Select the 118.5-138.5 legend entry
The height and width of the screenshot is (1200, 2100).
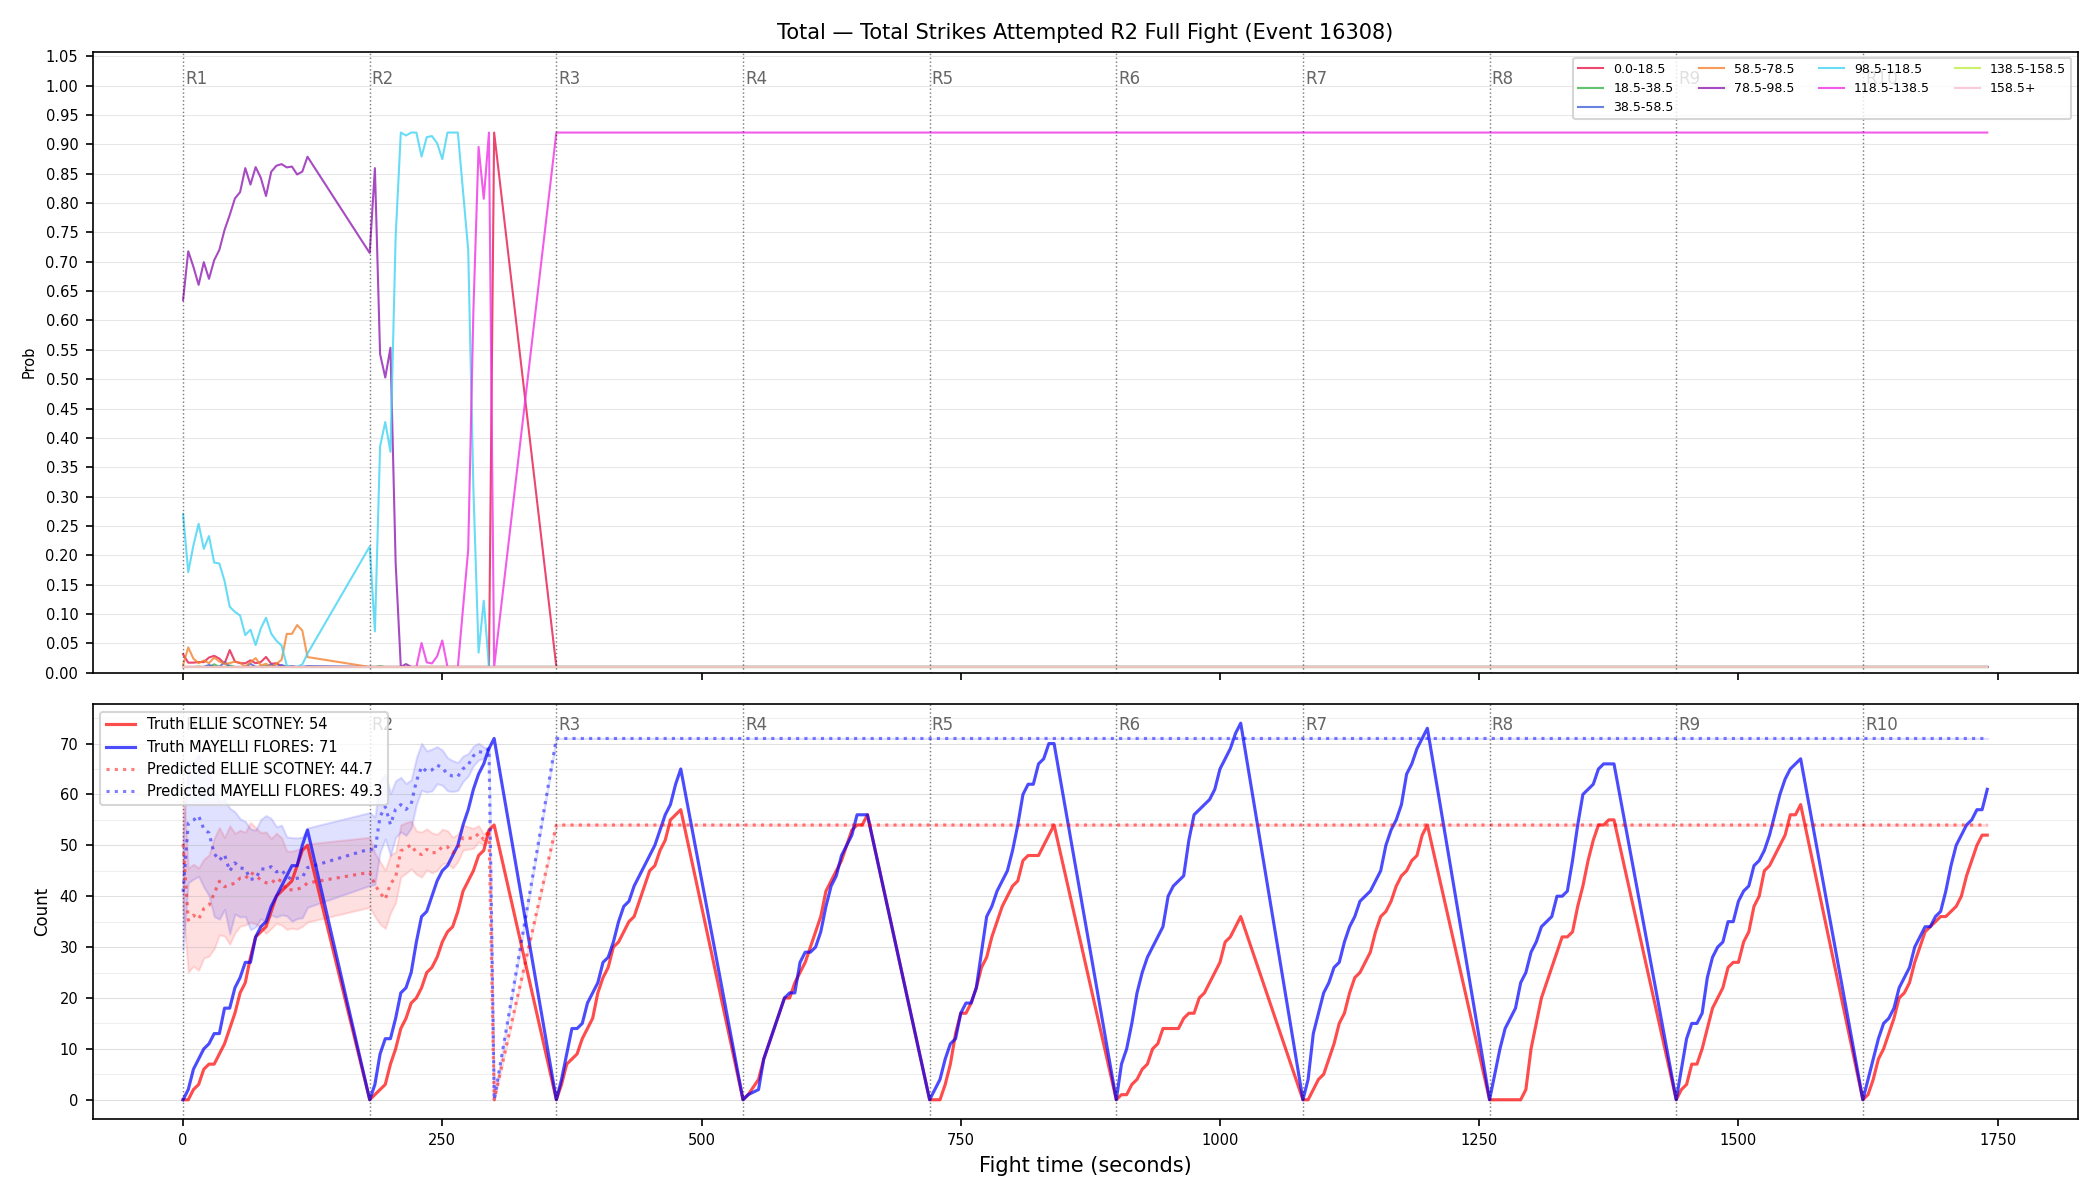[1874, 88]
